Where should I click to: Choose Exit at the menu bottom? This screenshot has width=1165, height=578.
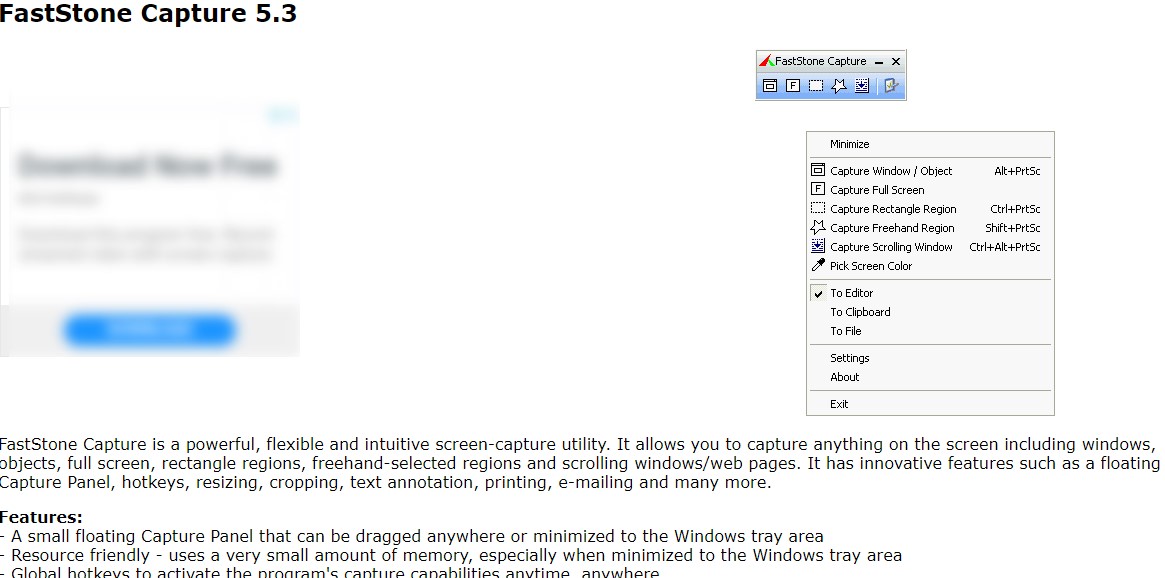click(x=930, y=404)
